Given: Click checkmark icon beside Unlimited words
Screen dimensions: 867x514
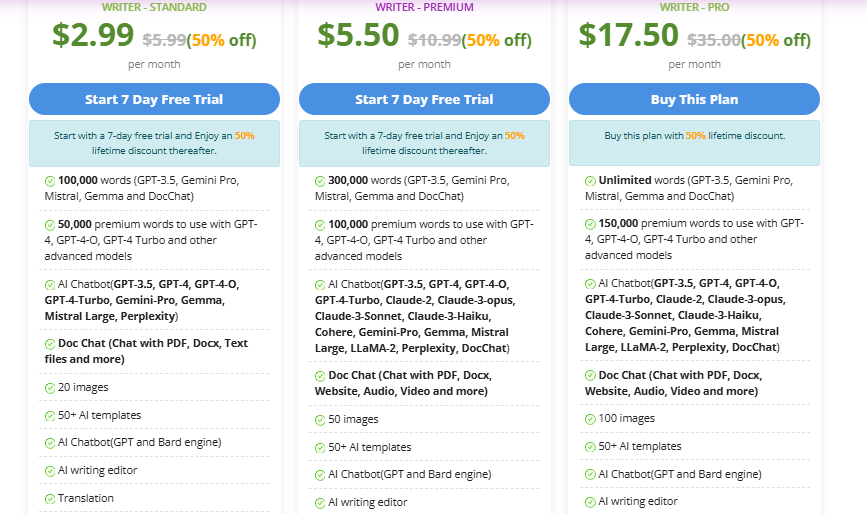Looking at the screenshot, I should 590,181.
